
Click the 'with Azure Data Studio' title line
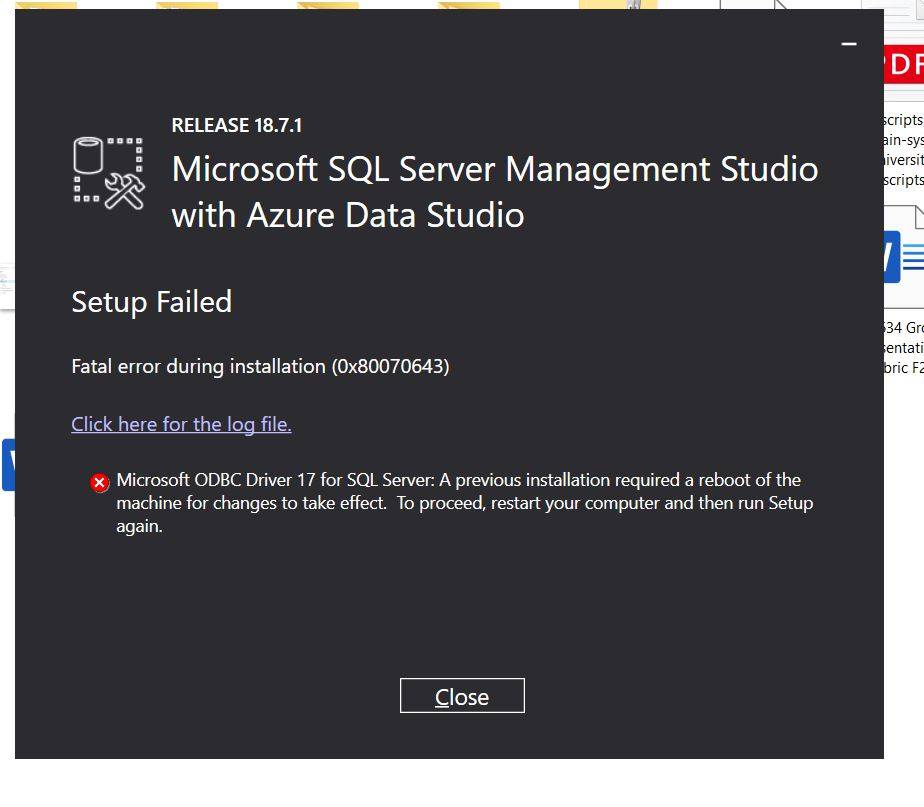(x=348, y=215)
